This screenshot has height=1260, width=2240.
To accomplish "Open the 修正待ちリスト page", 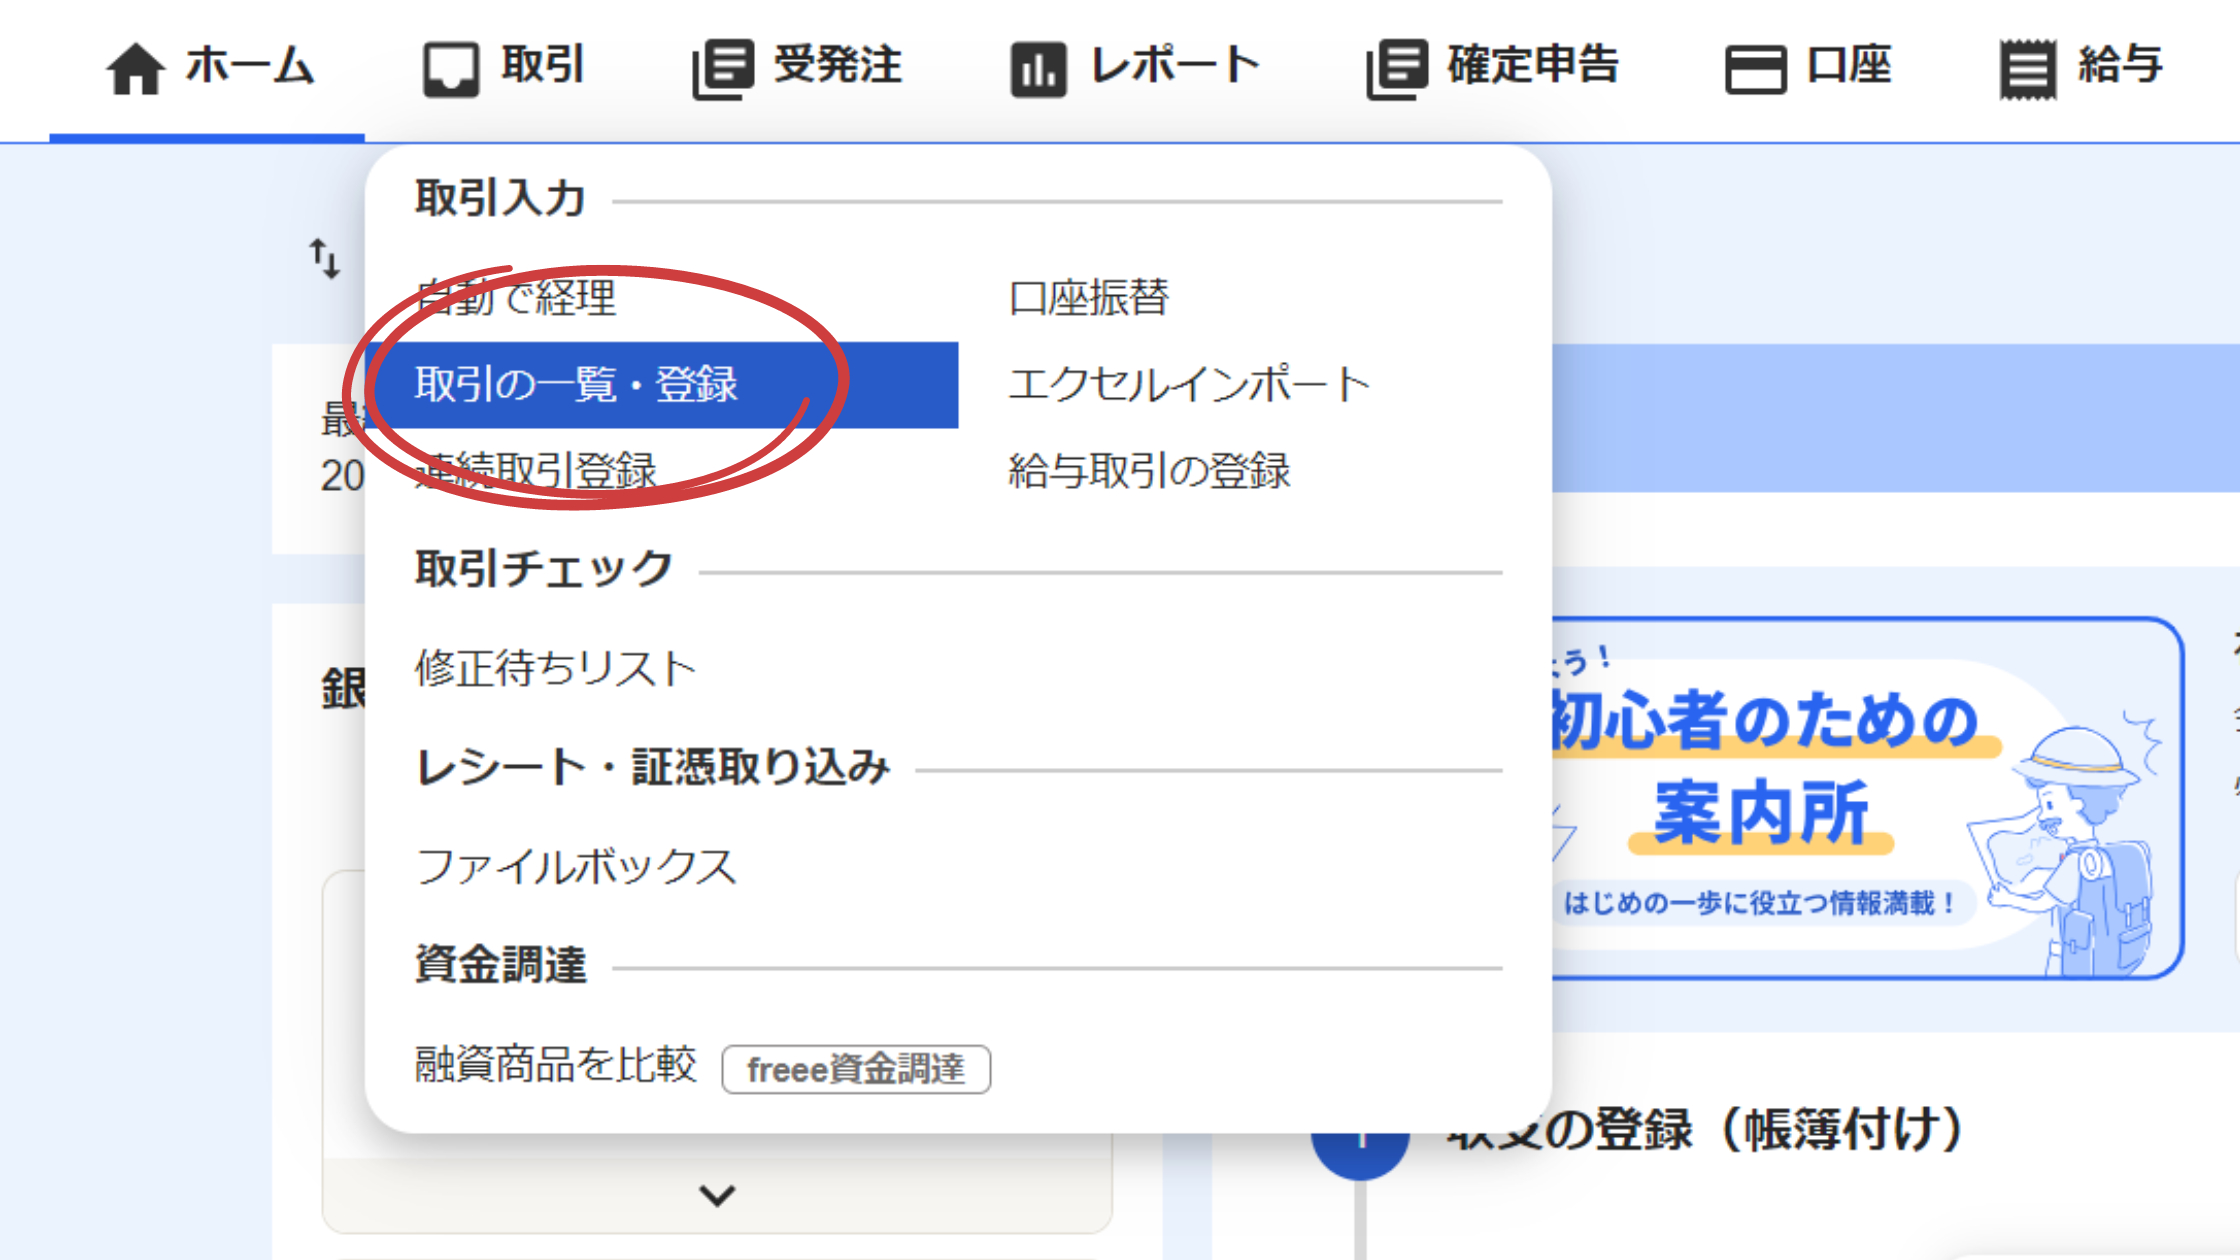I will pyautogui.click(x=553, y=668).
